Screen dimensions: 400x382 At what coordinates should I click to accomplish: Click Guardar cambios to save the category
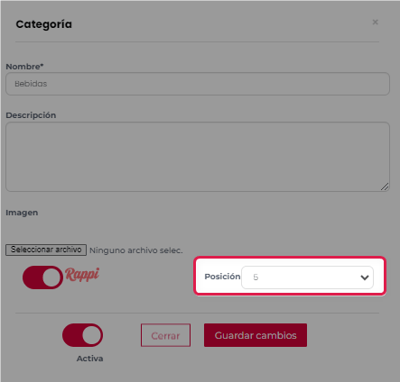255,335
